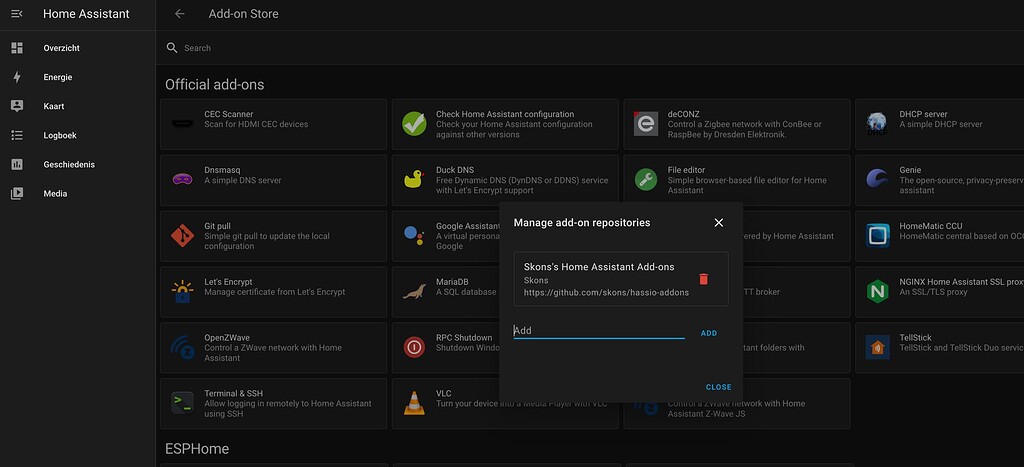Click the Dnsmasq add-on title

point(222,170)
